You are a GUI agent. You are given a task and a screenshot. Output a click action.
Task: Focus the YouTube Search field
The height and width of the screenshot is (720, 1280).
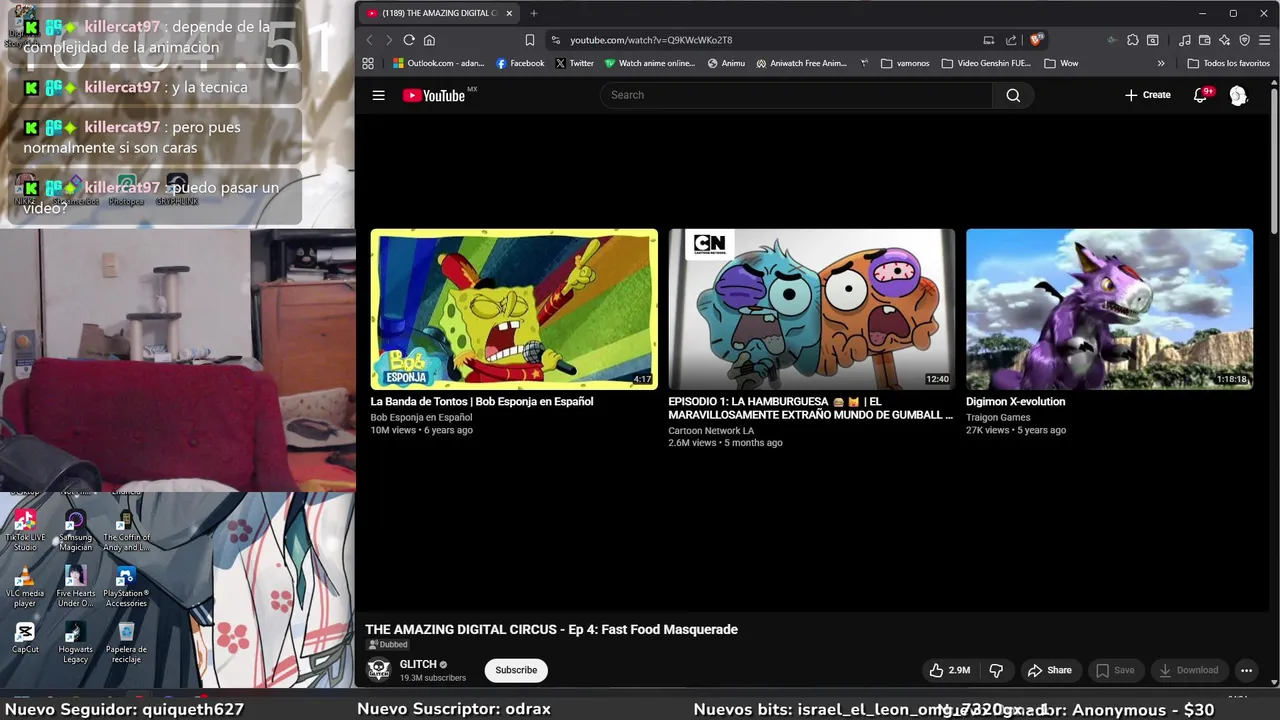[797, 95]
